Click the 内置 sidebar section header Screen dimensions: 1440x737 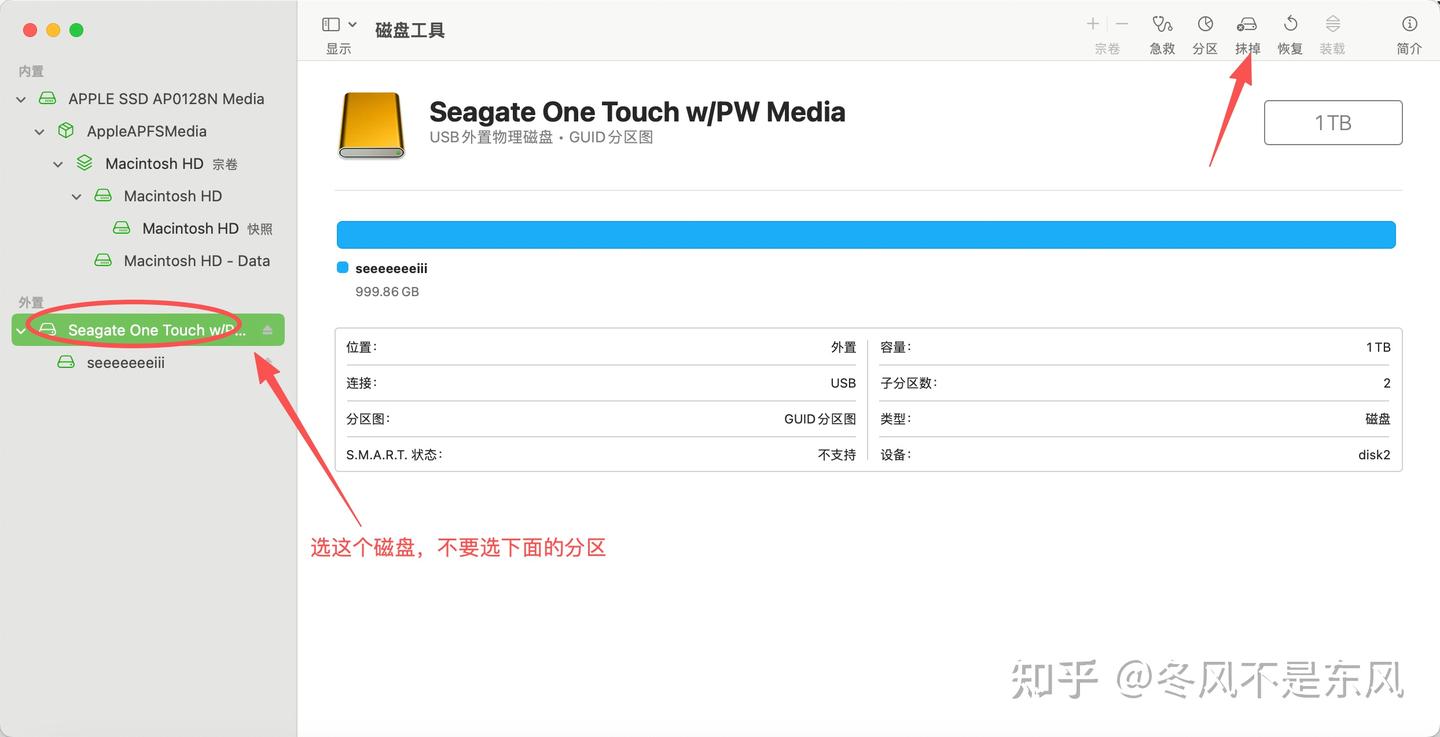[31, 71]
